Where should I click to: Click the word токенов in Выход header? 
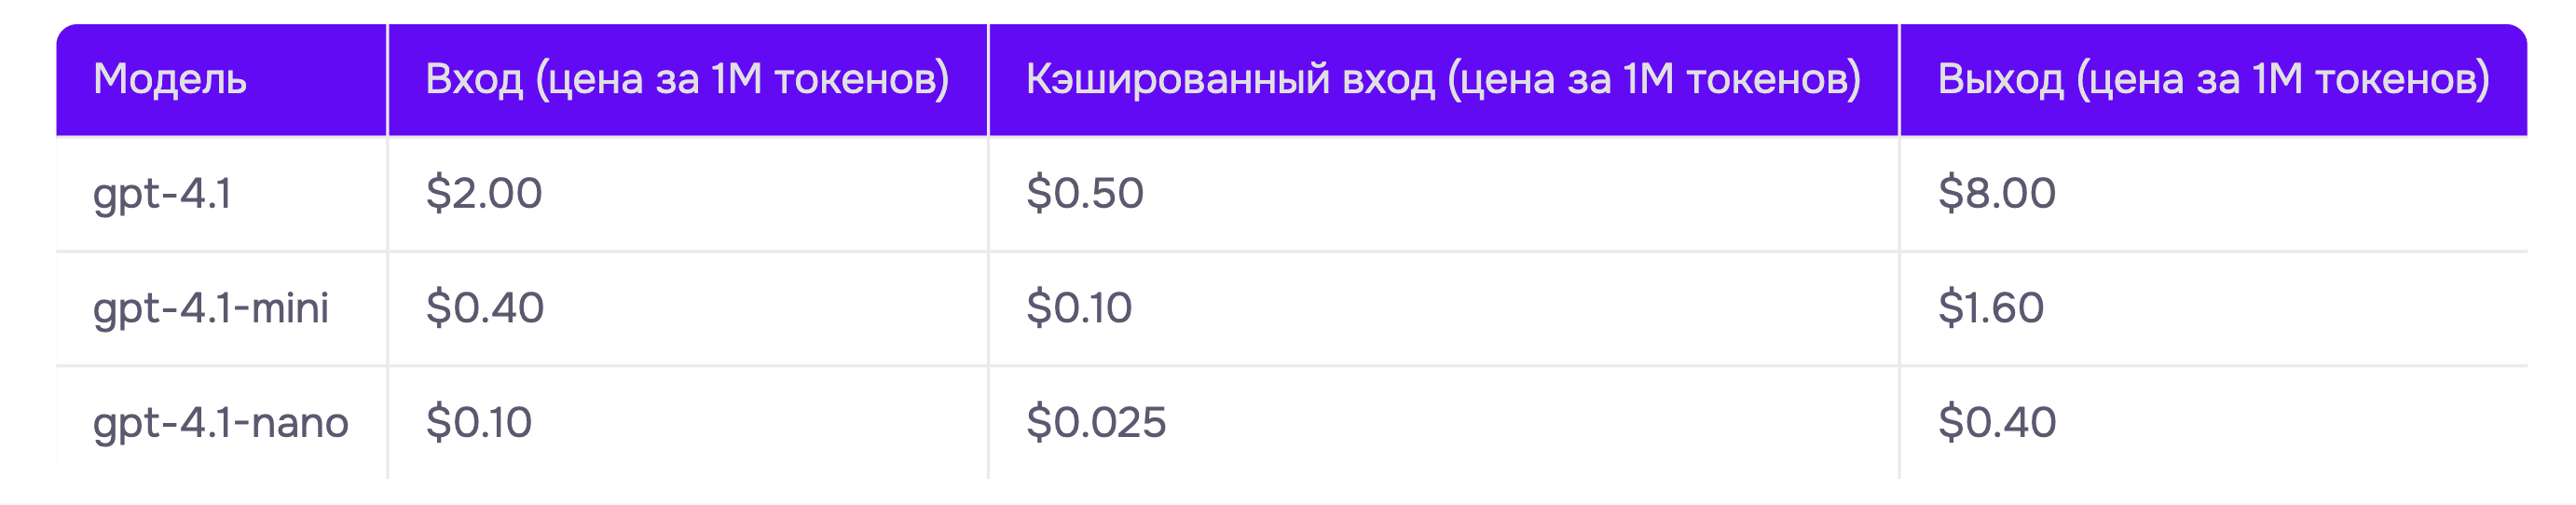(2395, 80)
